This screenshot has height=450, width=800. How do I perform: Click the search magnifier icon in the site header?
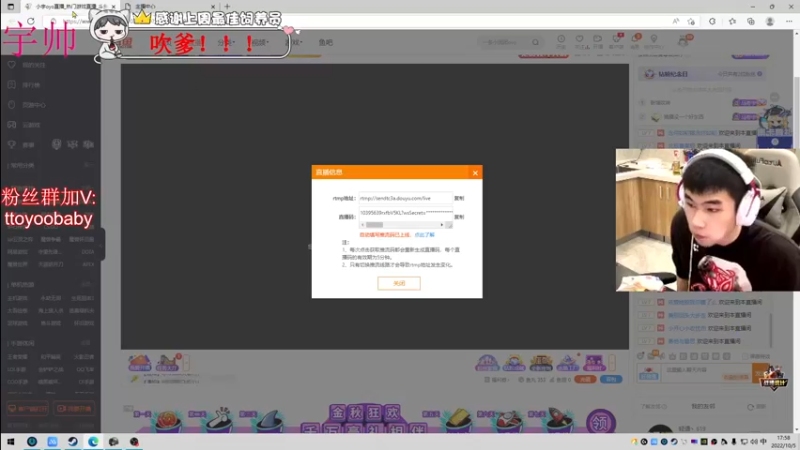tap(535, 42)
